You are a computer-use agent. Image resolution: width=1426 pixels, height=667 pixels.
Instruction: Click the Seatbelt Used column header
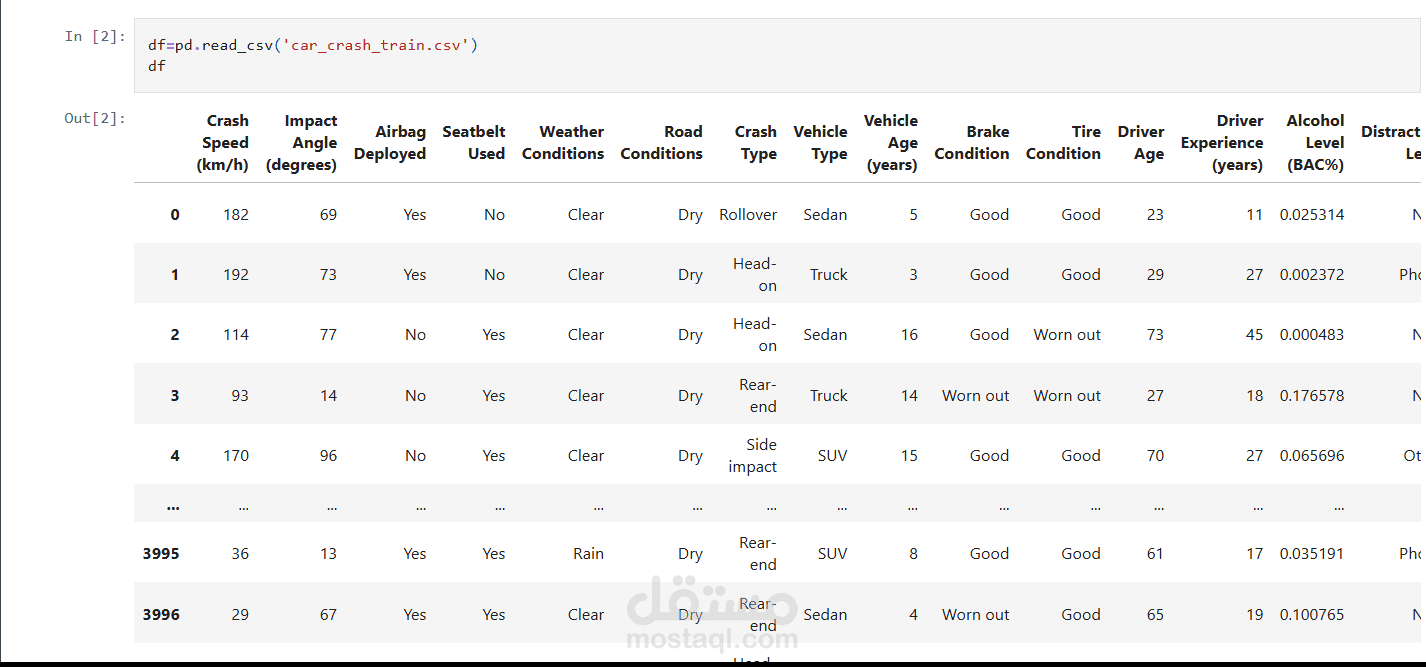(474, 143)
